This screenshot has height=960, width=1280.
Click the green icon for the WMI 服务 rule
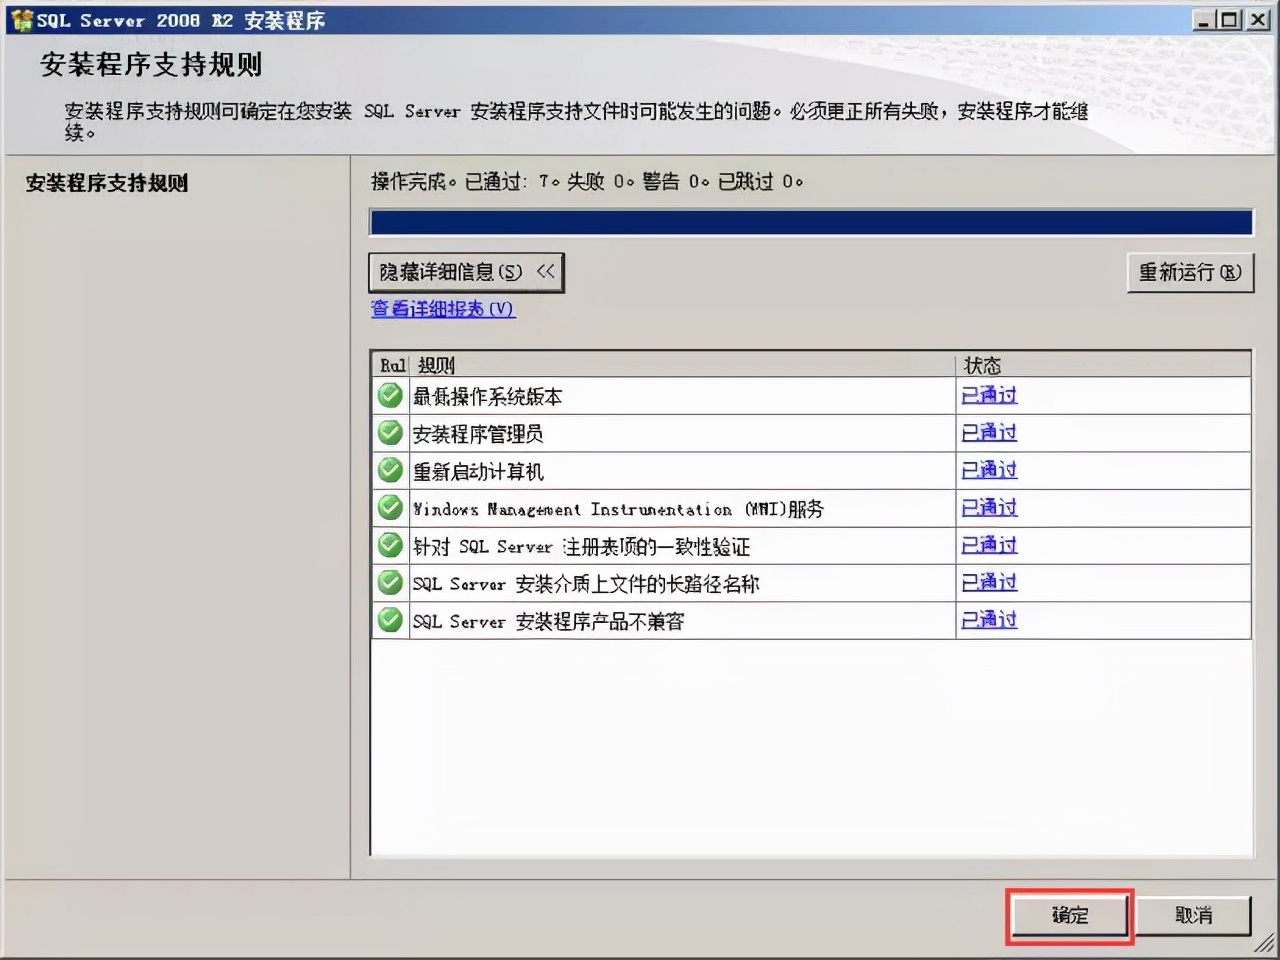coord(389,507)
